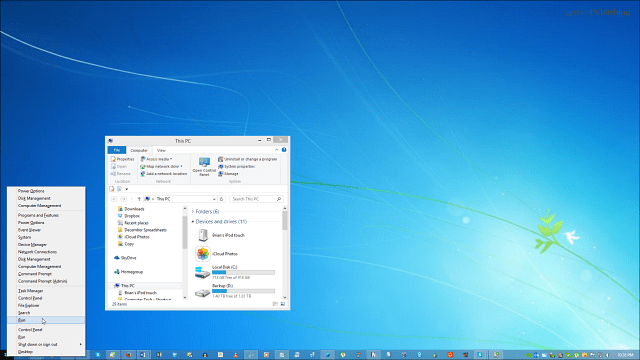This screenshot has width=640, height=360.
Task: Open address bar history dropdown
Action: click(x=214, y=199)
